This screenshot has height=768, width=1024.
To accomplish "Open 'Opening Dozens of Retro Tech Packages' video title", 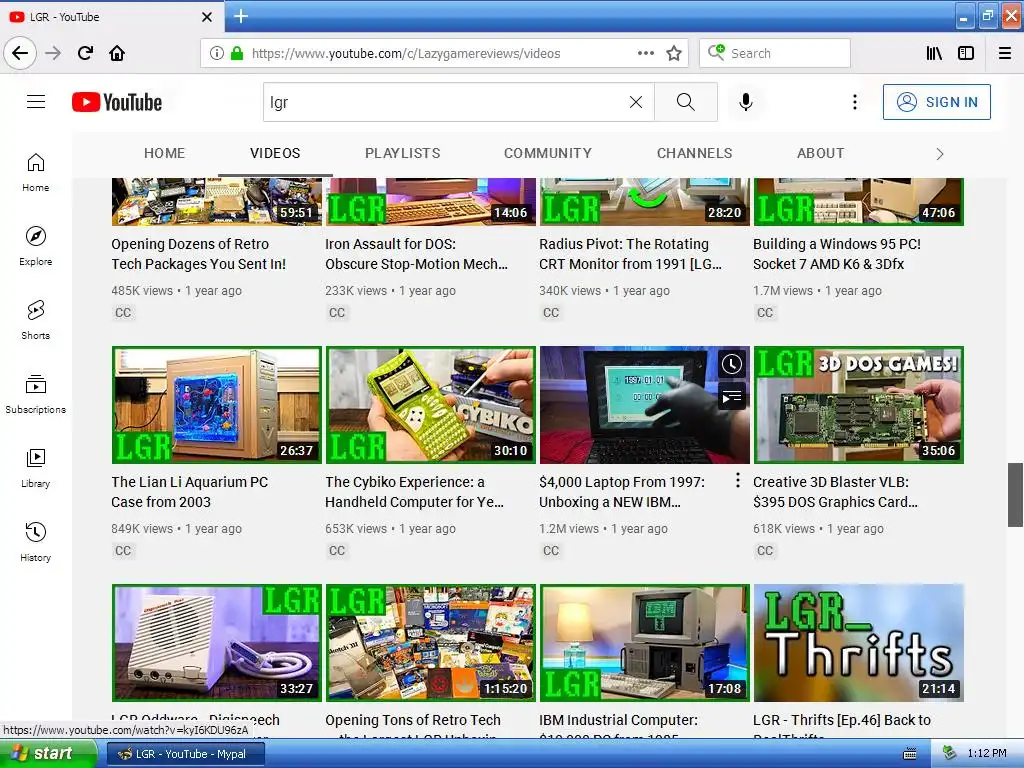I will [x=199, y=254].
